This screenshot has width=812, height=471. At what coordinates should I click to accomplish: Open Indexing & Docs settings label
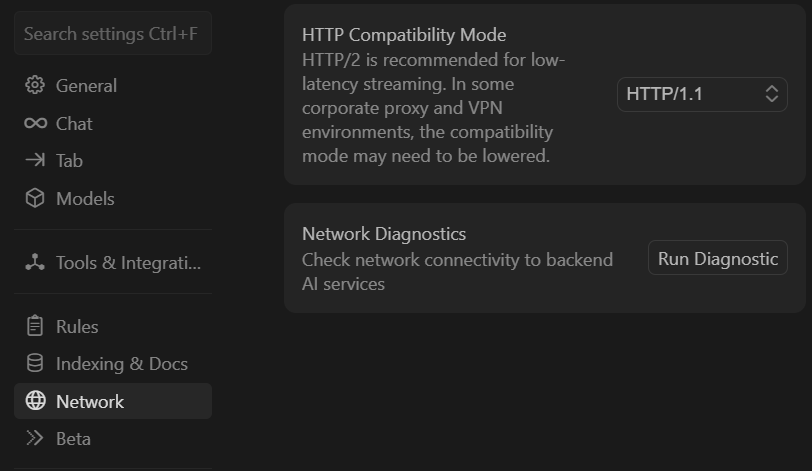[x=122, y=364]
